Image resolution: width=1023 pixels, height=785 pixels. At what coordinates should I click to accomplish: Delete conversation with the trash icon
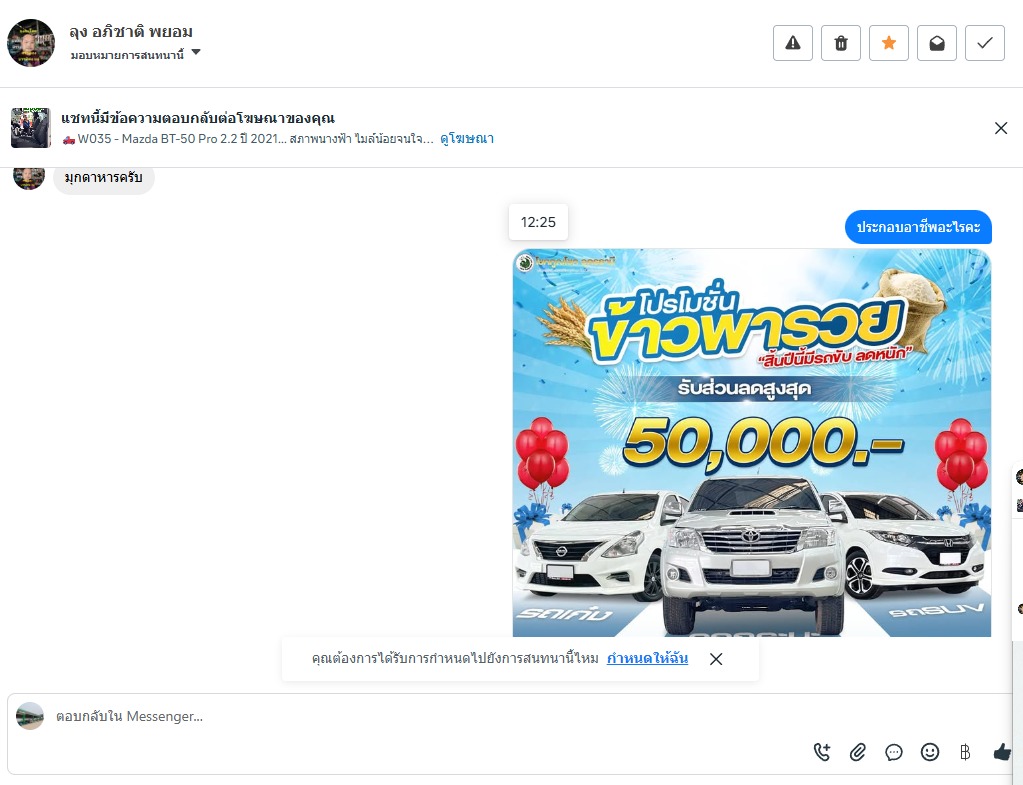pyautogui.click(x=841, y=43)
